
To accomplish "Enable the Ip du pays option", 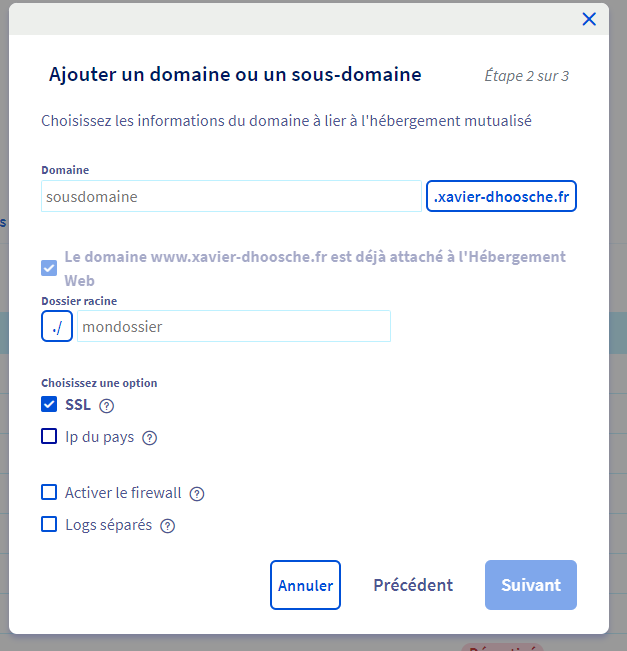I will coord(49,436).
